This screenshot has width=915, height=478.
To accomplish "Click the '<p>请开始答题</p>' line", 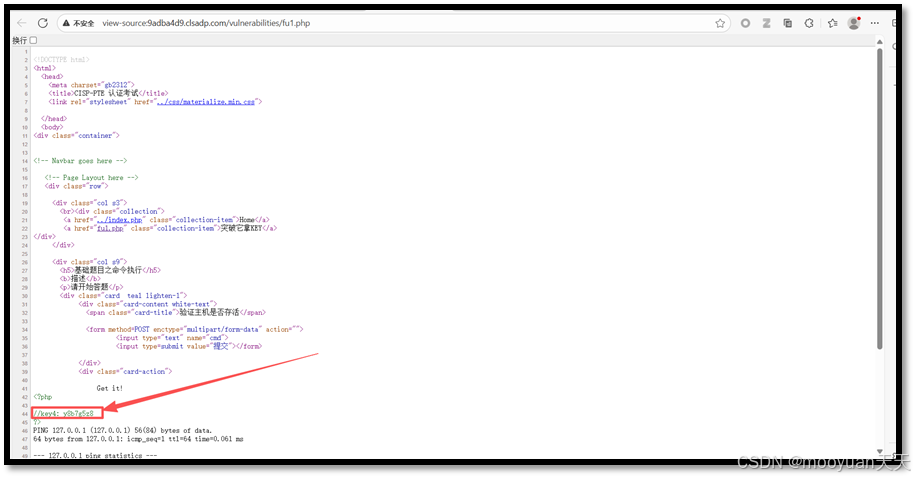I will [91, 287].
